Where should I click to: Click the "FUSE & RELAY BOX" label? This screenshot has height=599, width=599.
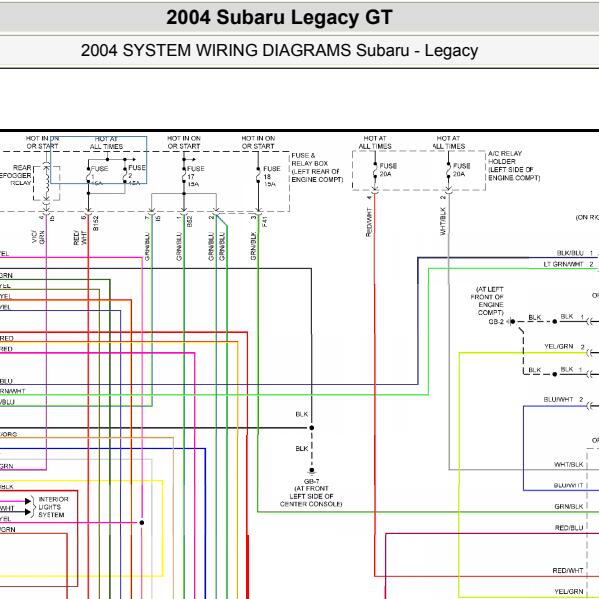click(309, 159)
